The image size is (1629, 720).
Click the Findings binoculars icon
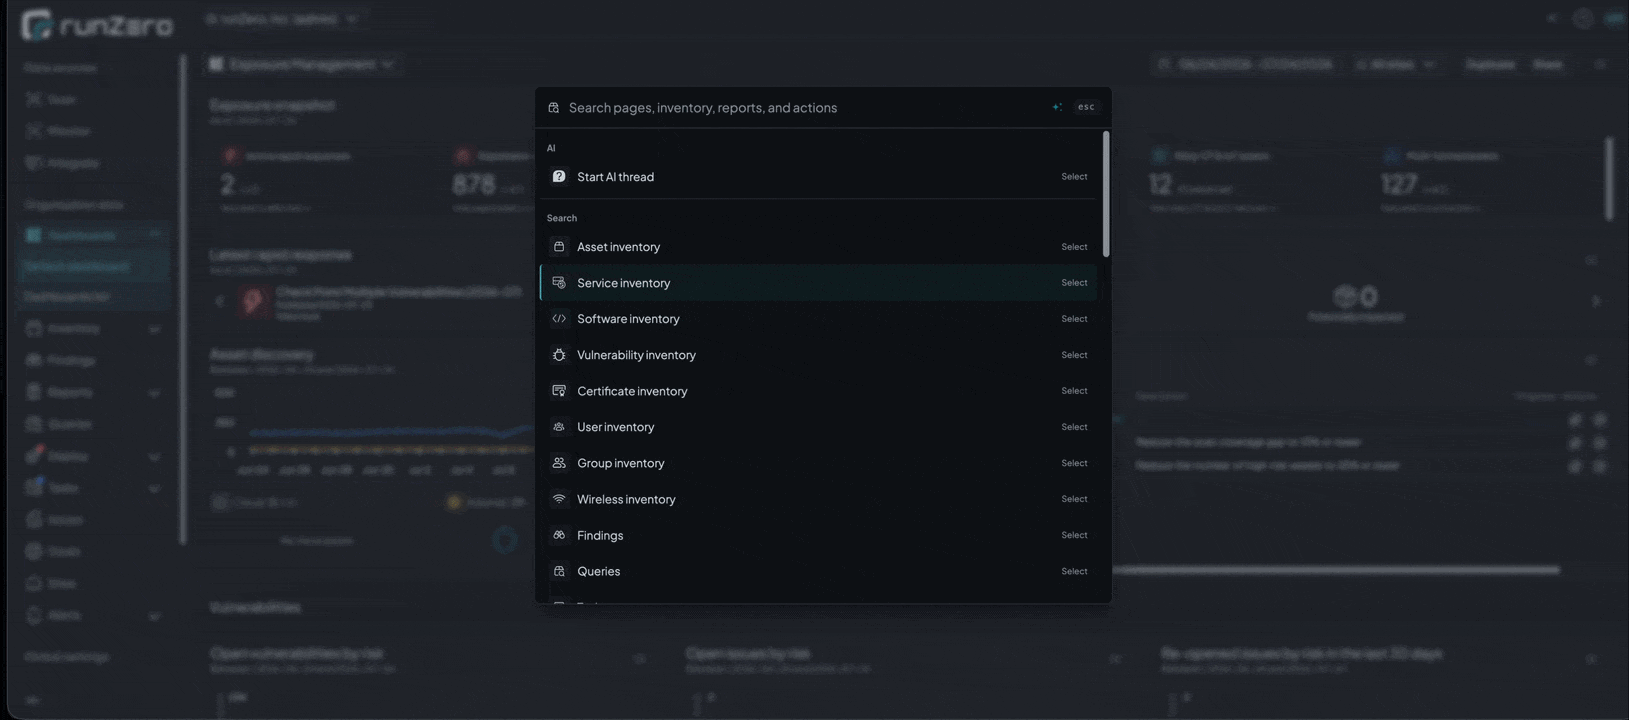(x=559, y=535)
